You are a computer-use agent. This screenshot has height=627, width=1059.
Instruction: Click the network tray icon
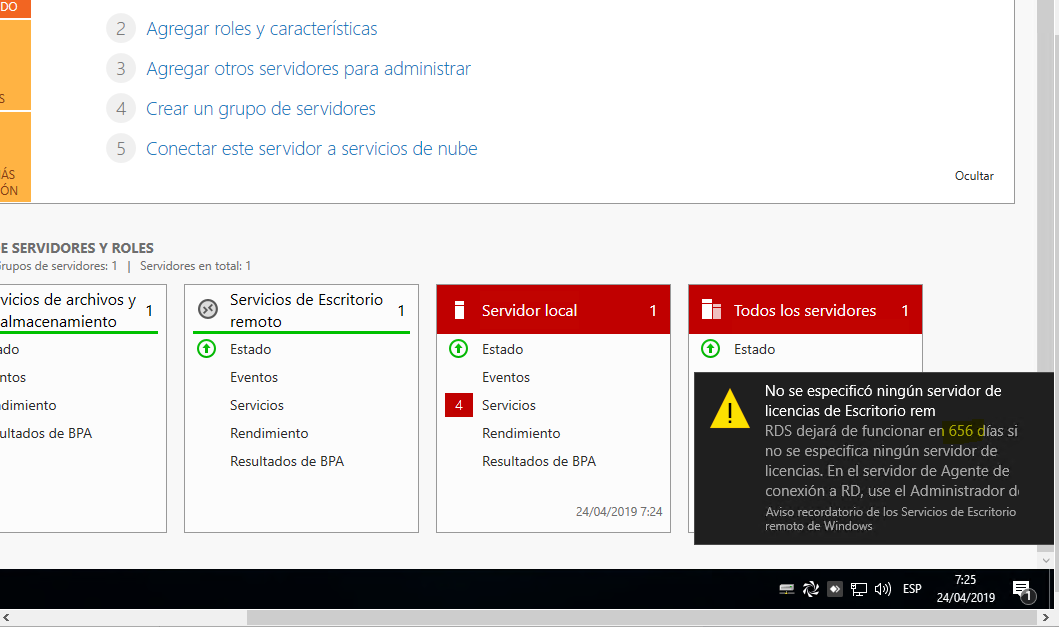(x=859, y=589)
